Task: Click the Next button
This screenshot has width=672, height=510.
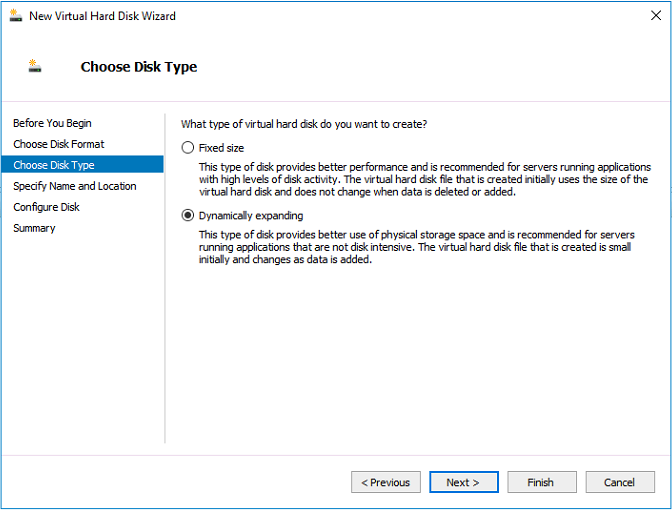Action: pyautogui.click(x=464, y=482)
